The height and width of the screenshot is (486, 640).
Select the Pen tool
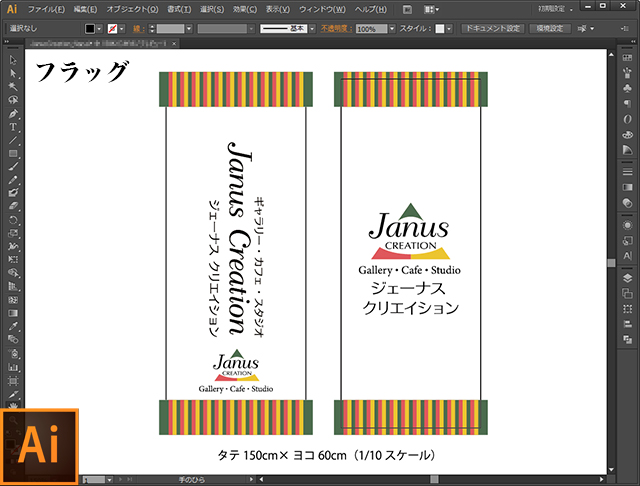(13, 113)
